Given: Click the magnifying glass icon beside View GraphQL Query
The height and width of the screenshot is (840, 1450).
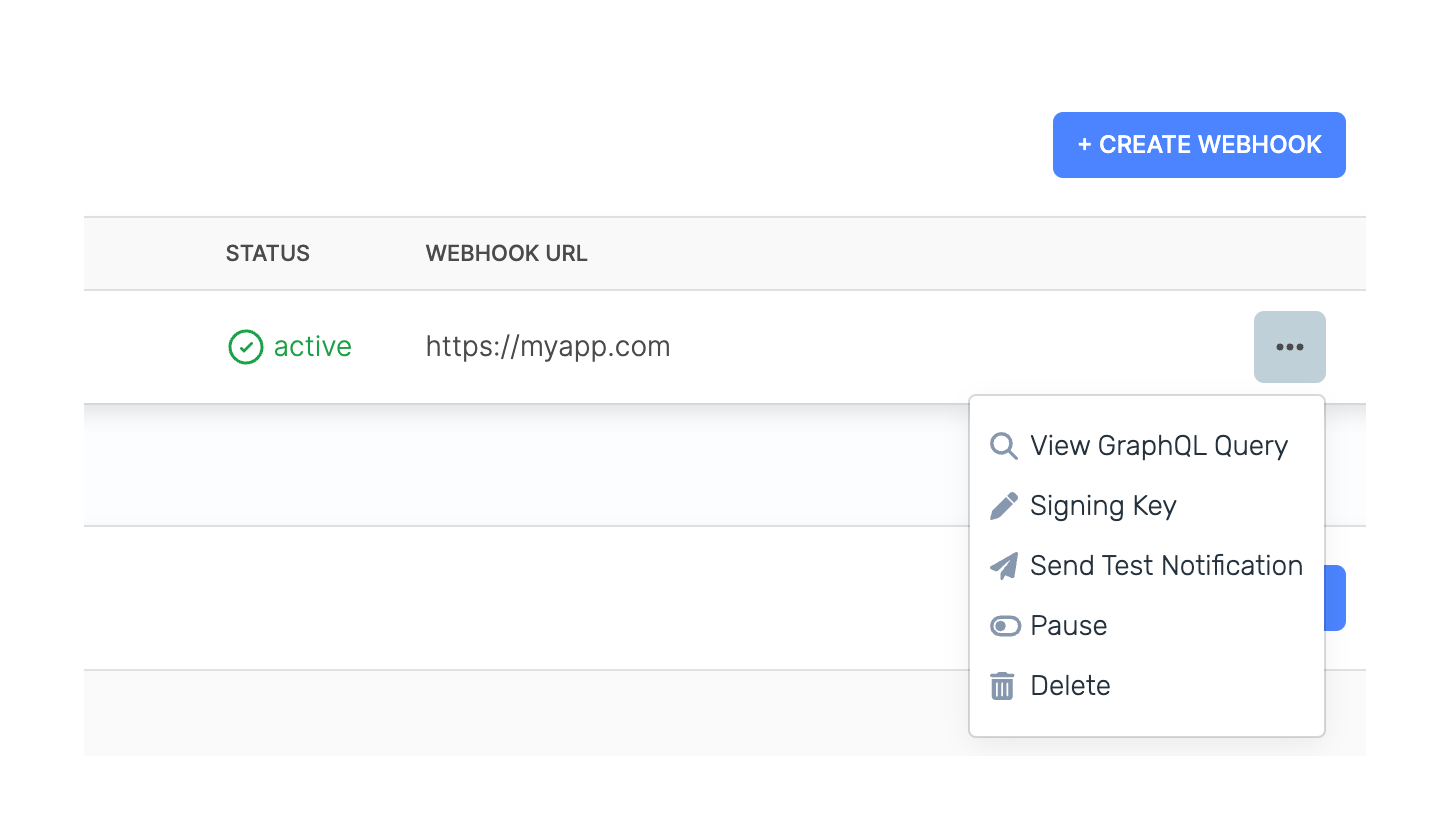Looking at the screenshot, I should tap(1003, 446).
